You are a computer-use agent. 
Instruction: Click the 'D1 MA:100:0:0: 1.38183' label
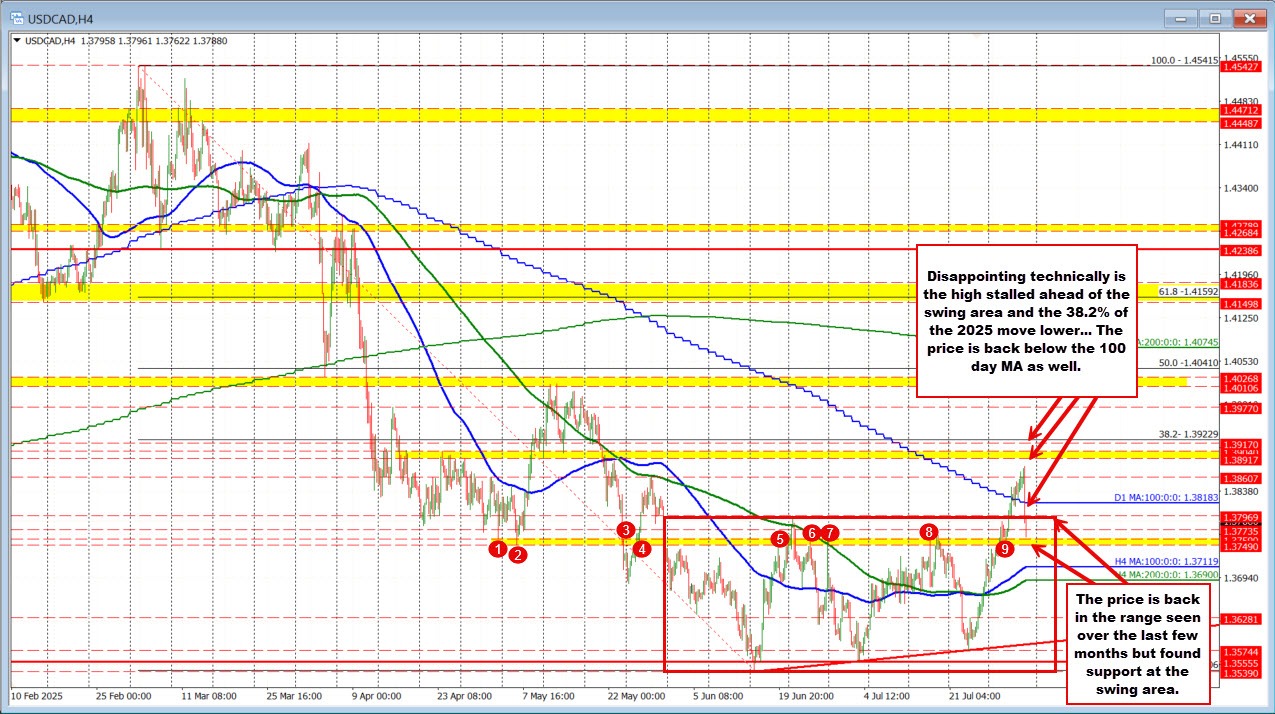point(1166,497)
